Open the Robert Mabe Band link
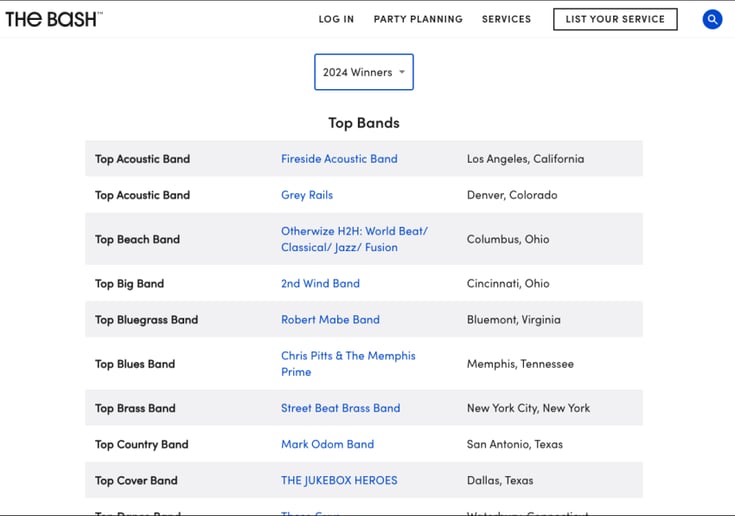Image resolution: width=735 pixels, height=516 pixels. coord(330,320)
